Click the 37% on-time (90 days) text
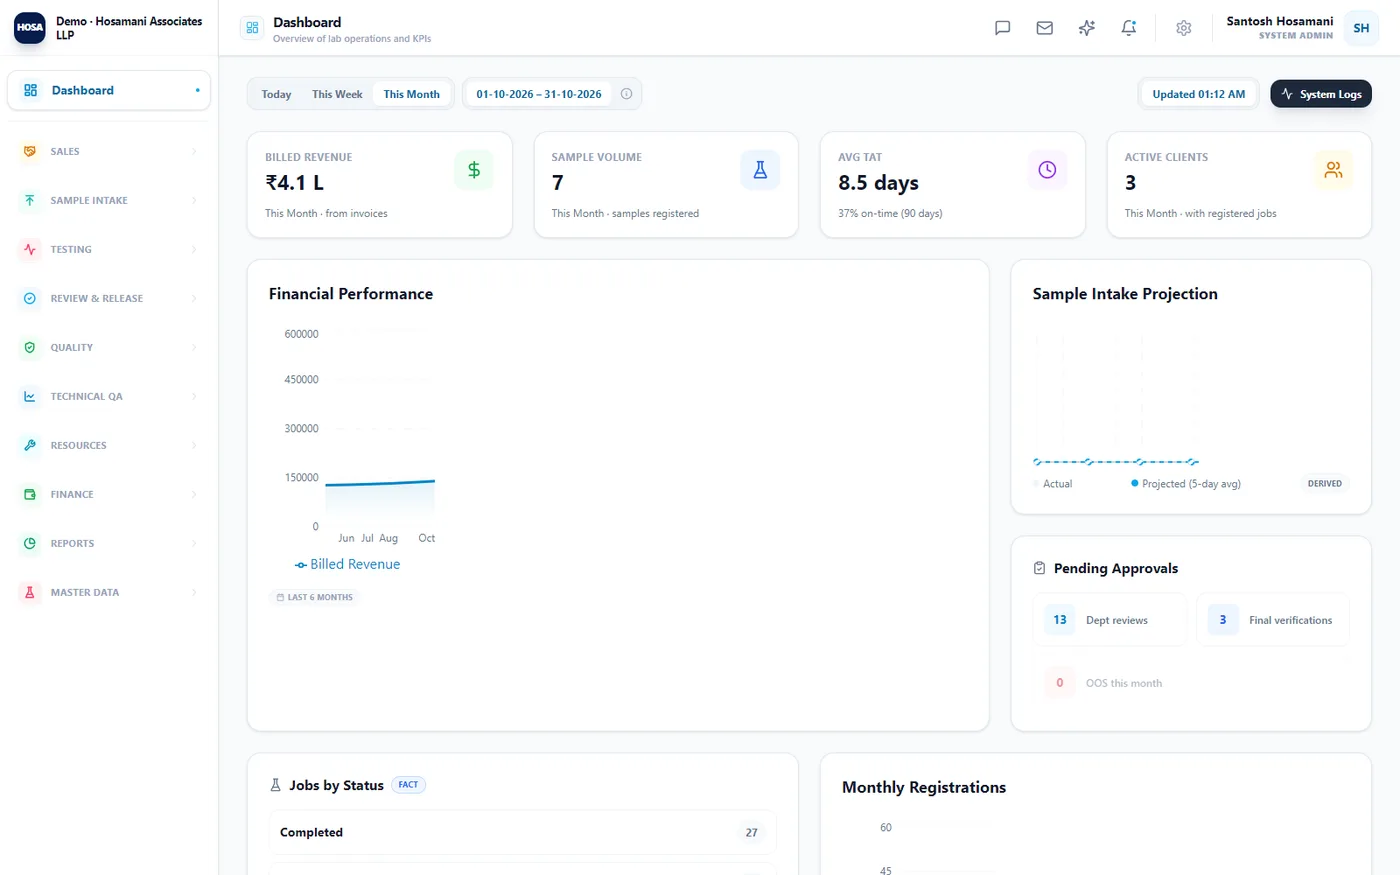This screenshot has height=875, width=1400. click(x=890, y=213)
